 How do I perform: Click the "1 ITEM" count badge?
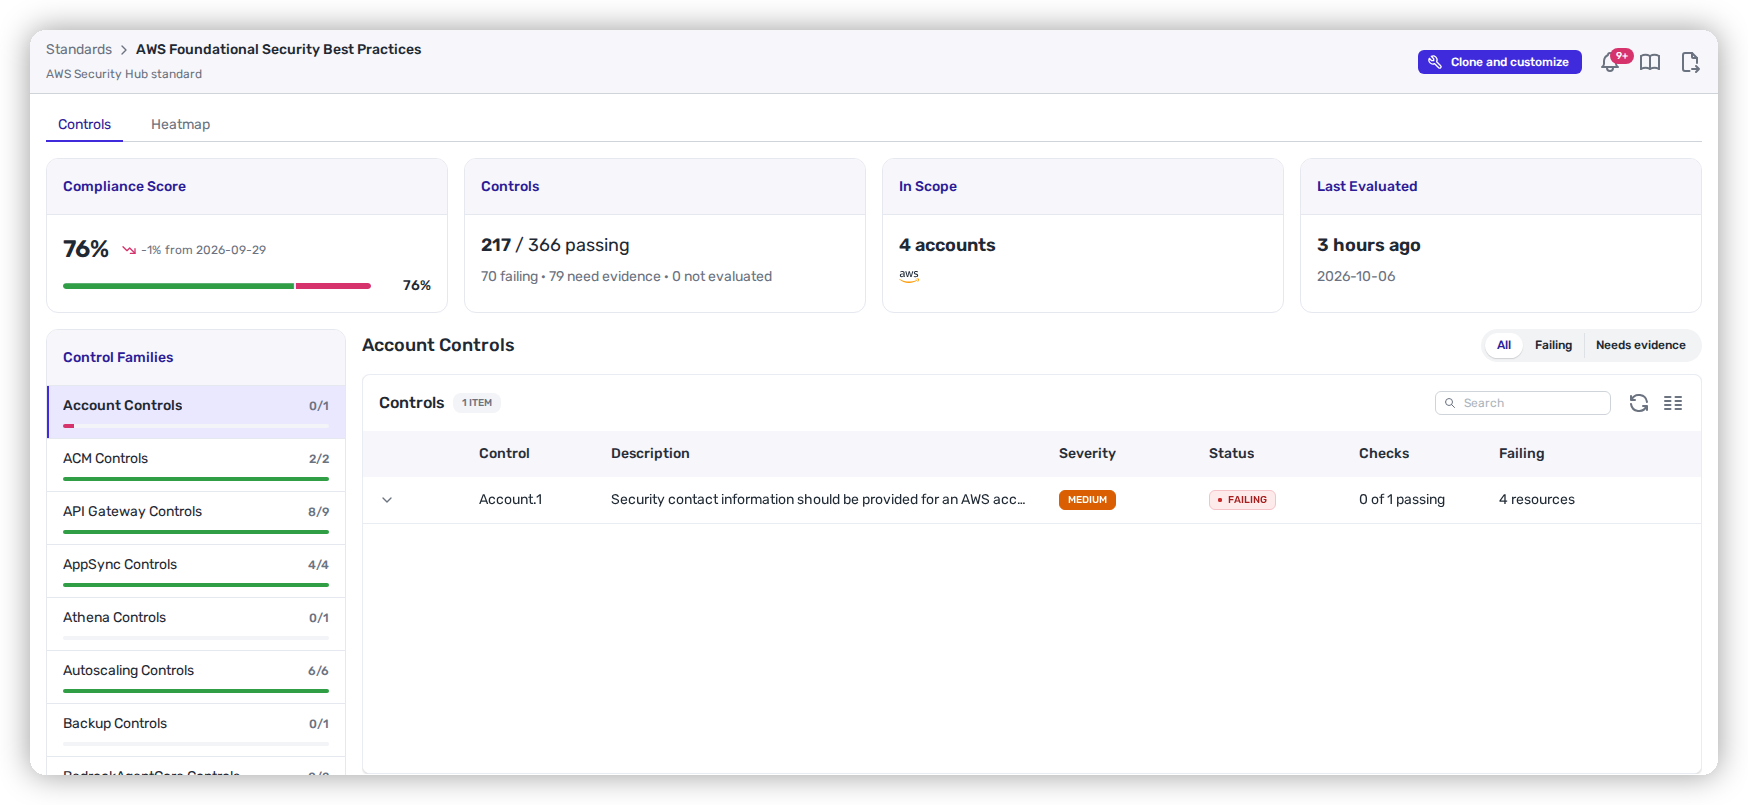point(477,403)
